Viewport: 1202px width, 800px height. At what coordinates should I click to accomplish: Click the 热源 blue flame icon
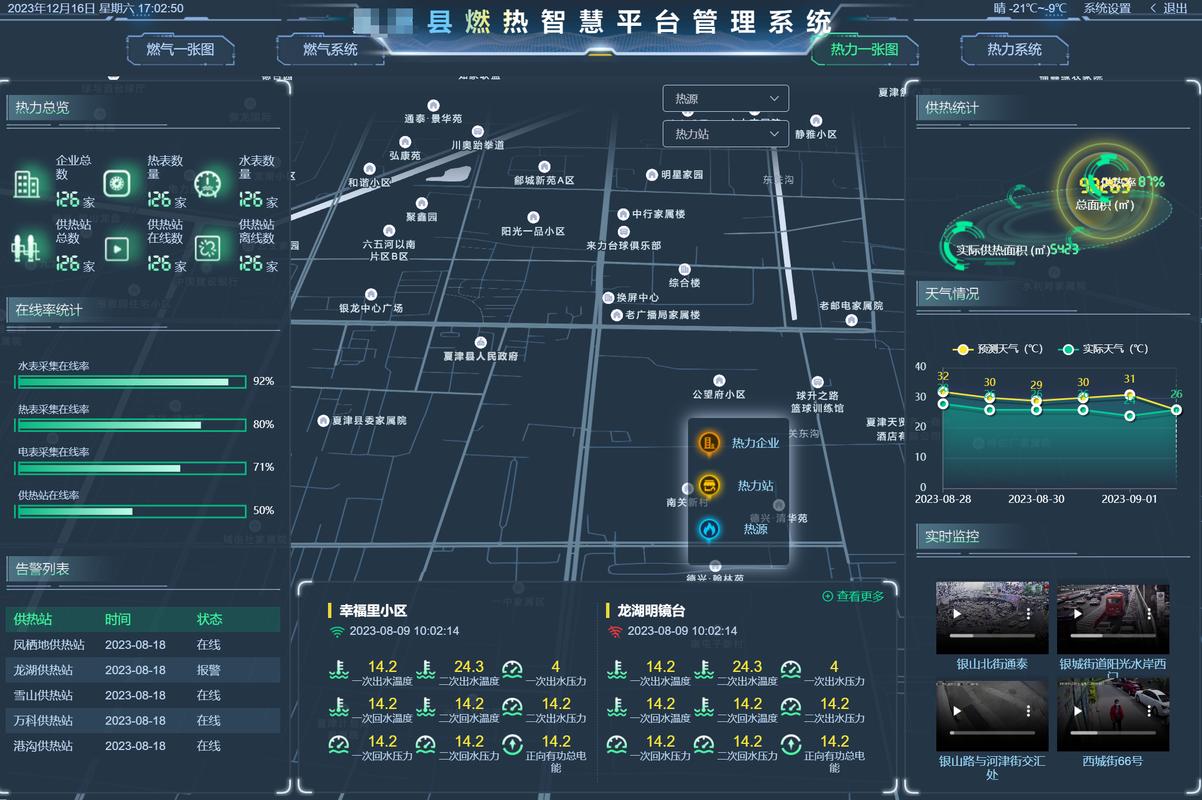click(709, 529)
